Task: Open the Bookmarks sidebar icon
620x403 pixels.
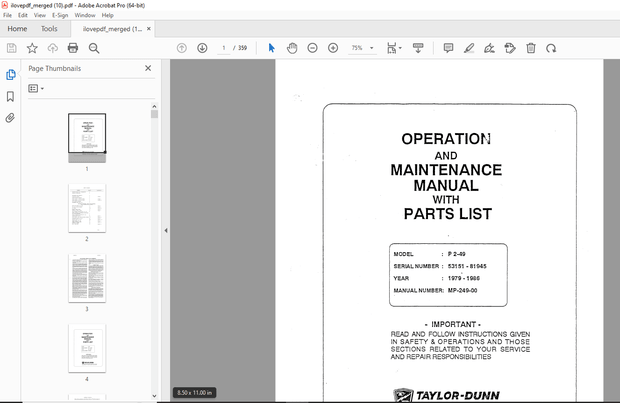Action: (x=10, y=96)
